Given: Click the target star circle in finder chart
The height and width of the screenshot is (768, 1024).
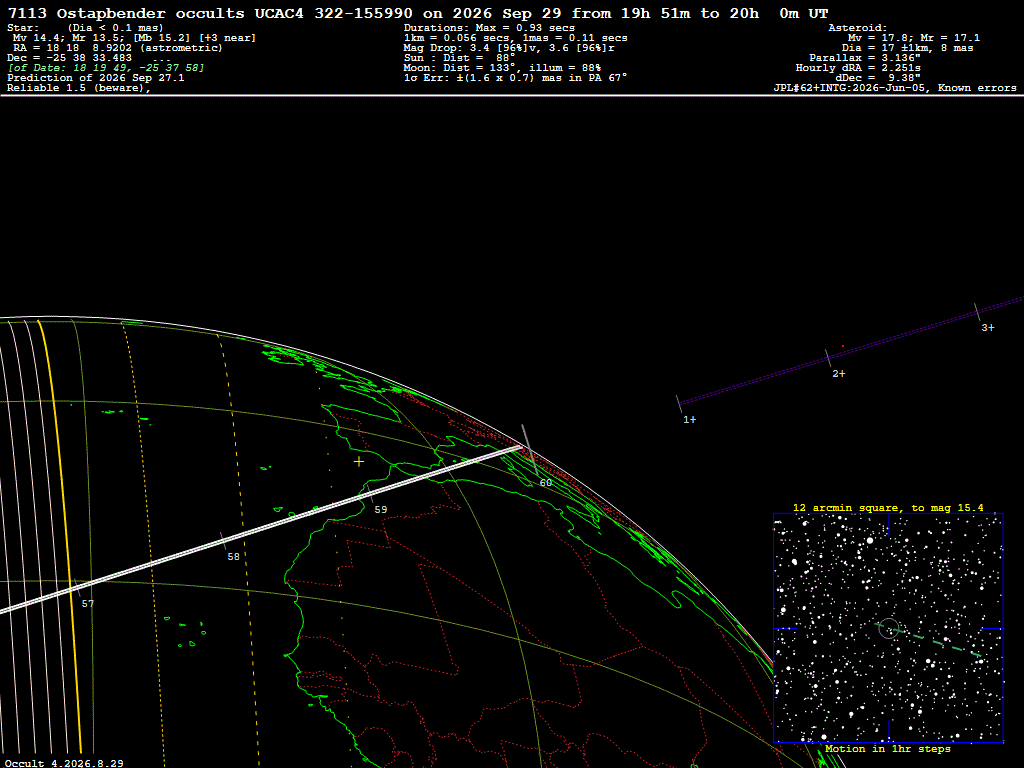Looking at the screenshot, I should click(889, 629).
